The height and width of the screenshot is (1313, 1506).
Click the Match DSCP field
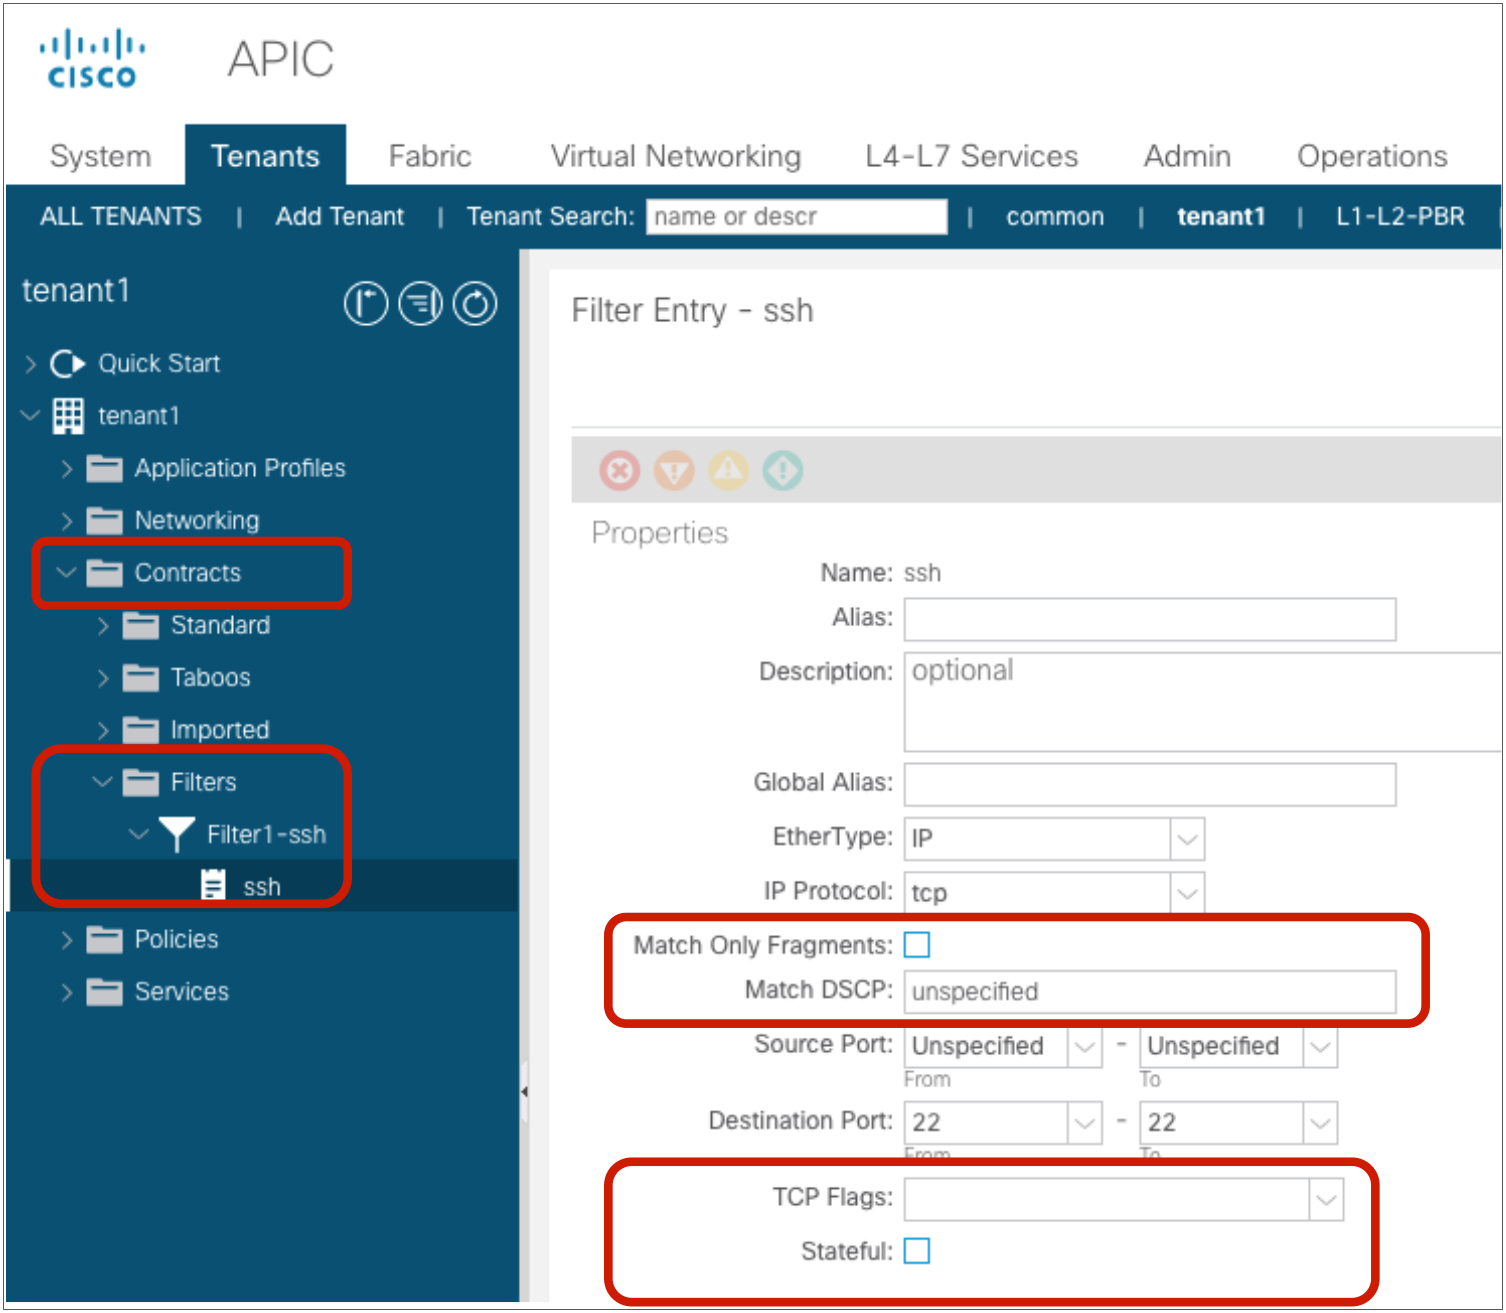tap(1150, 991)
